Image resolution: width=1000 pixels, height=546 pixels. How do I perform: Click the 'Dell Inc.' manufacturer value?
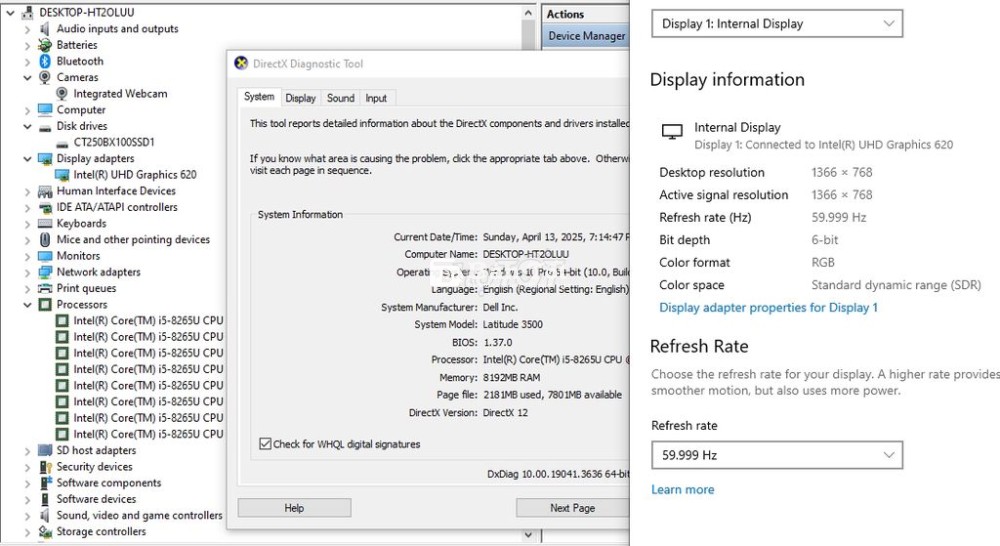[x=500, y=307]
